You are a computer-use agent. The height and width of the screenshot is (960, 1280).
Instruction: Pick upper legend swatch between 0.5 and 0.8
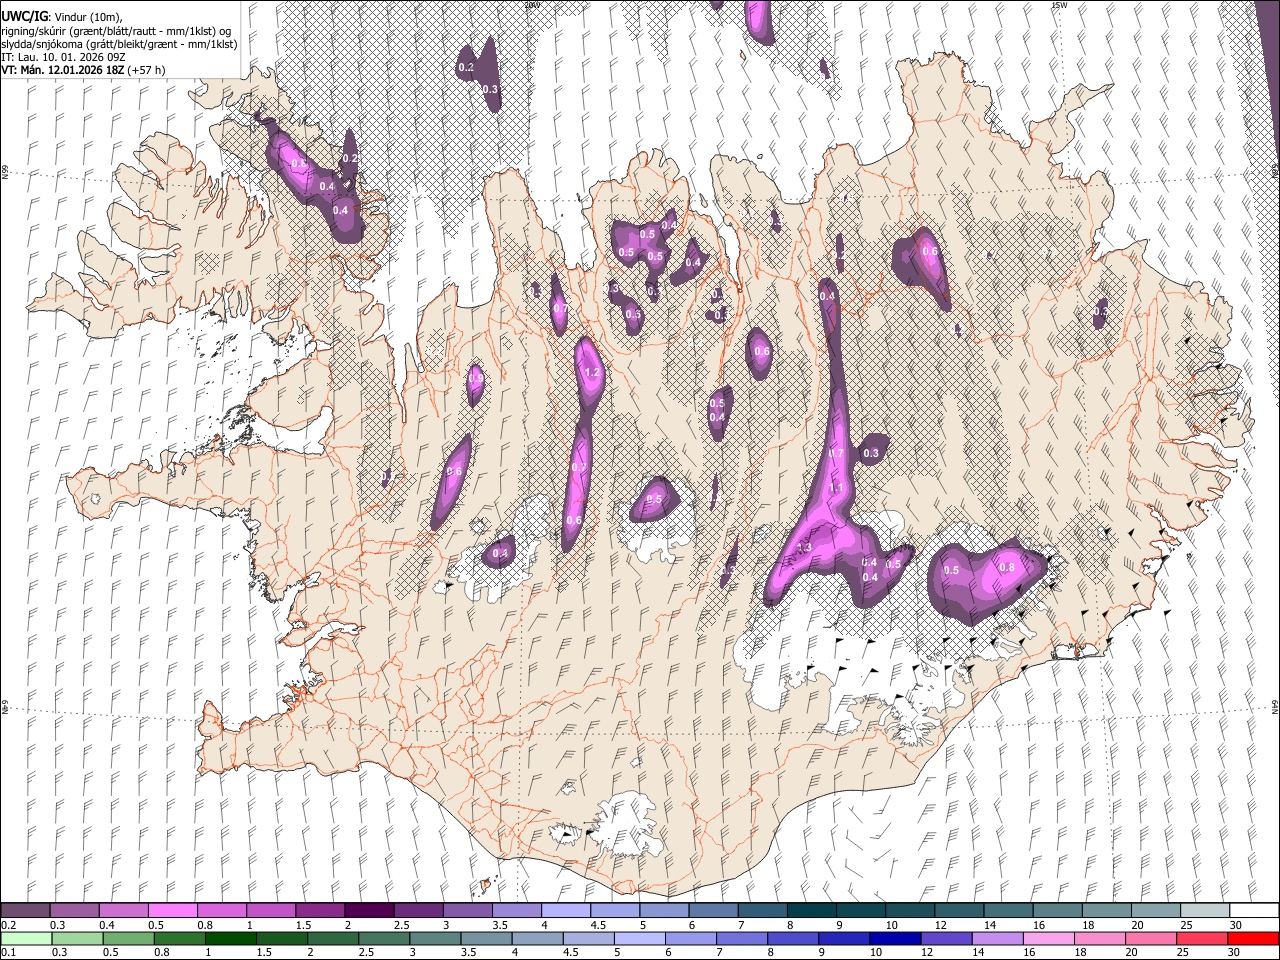pos(172,910)
